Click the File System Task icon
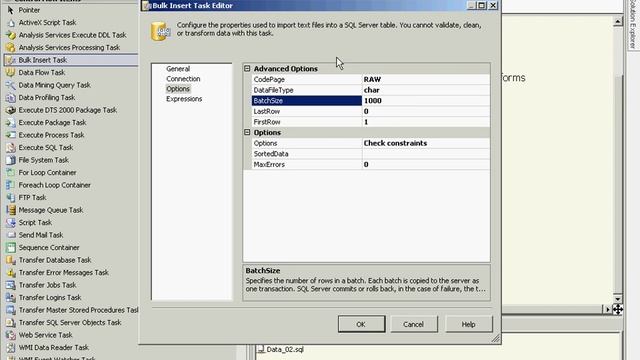 [x=11, y=160]
